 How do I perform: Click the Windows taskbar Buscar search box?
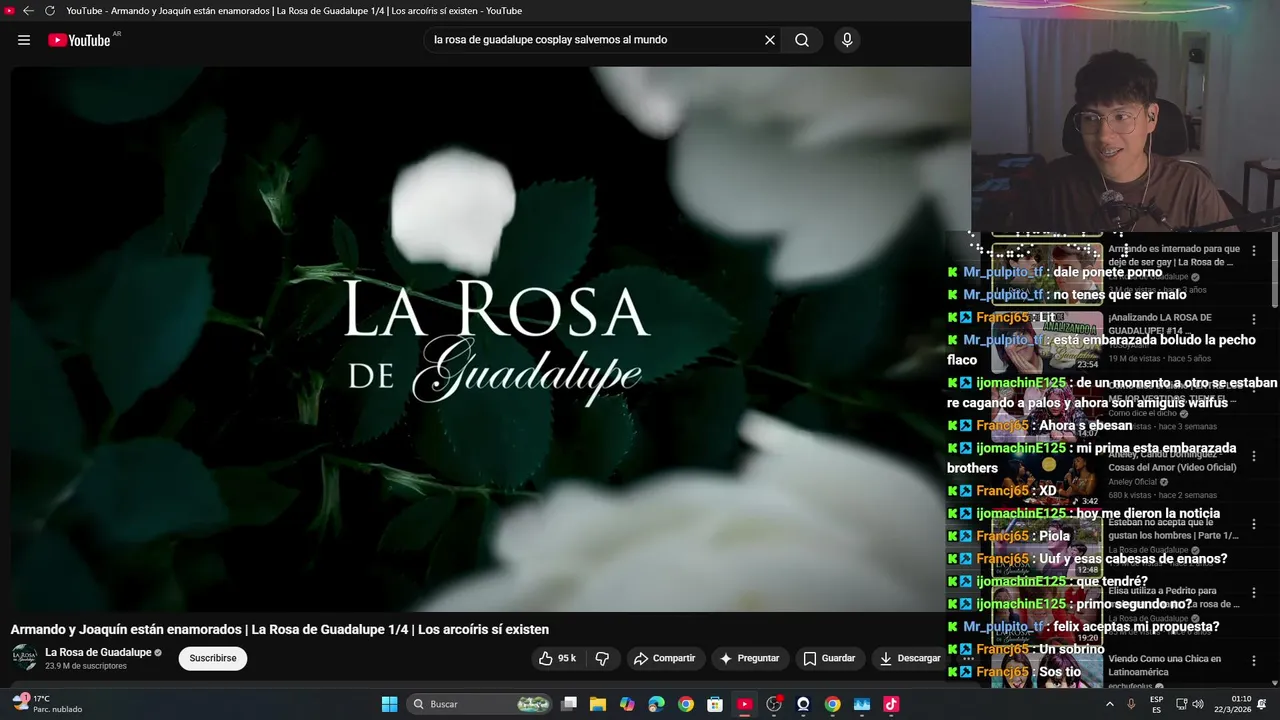(479, 704)
